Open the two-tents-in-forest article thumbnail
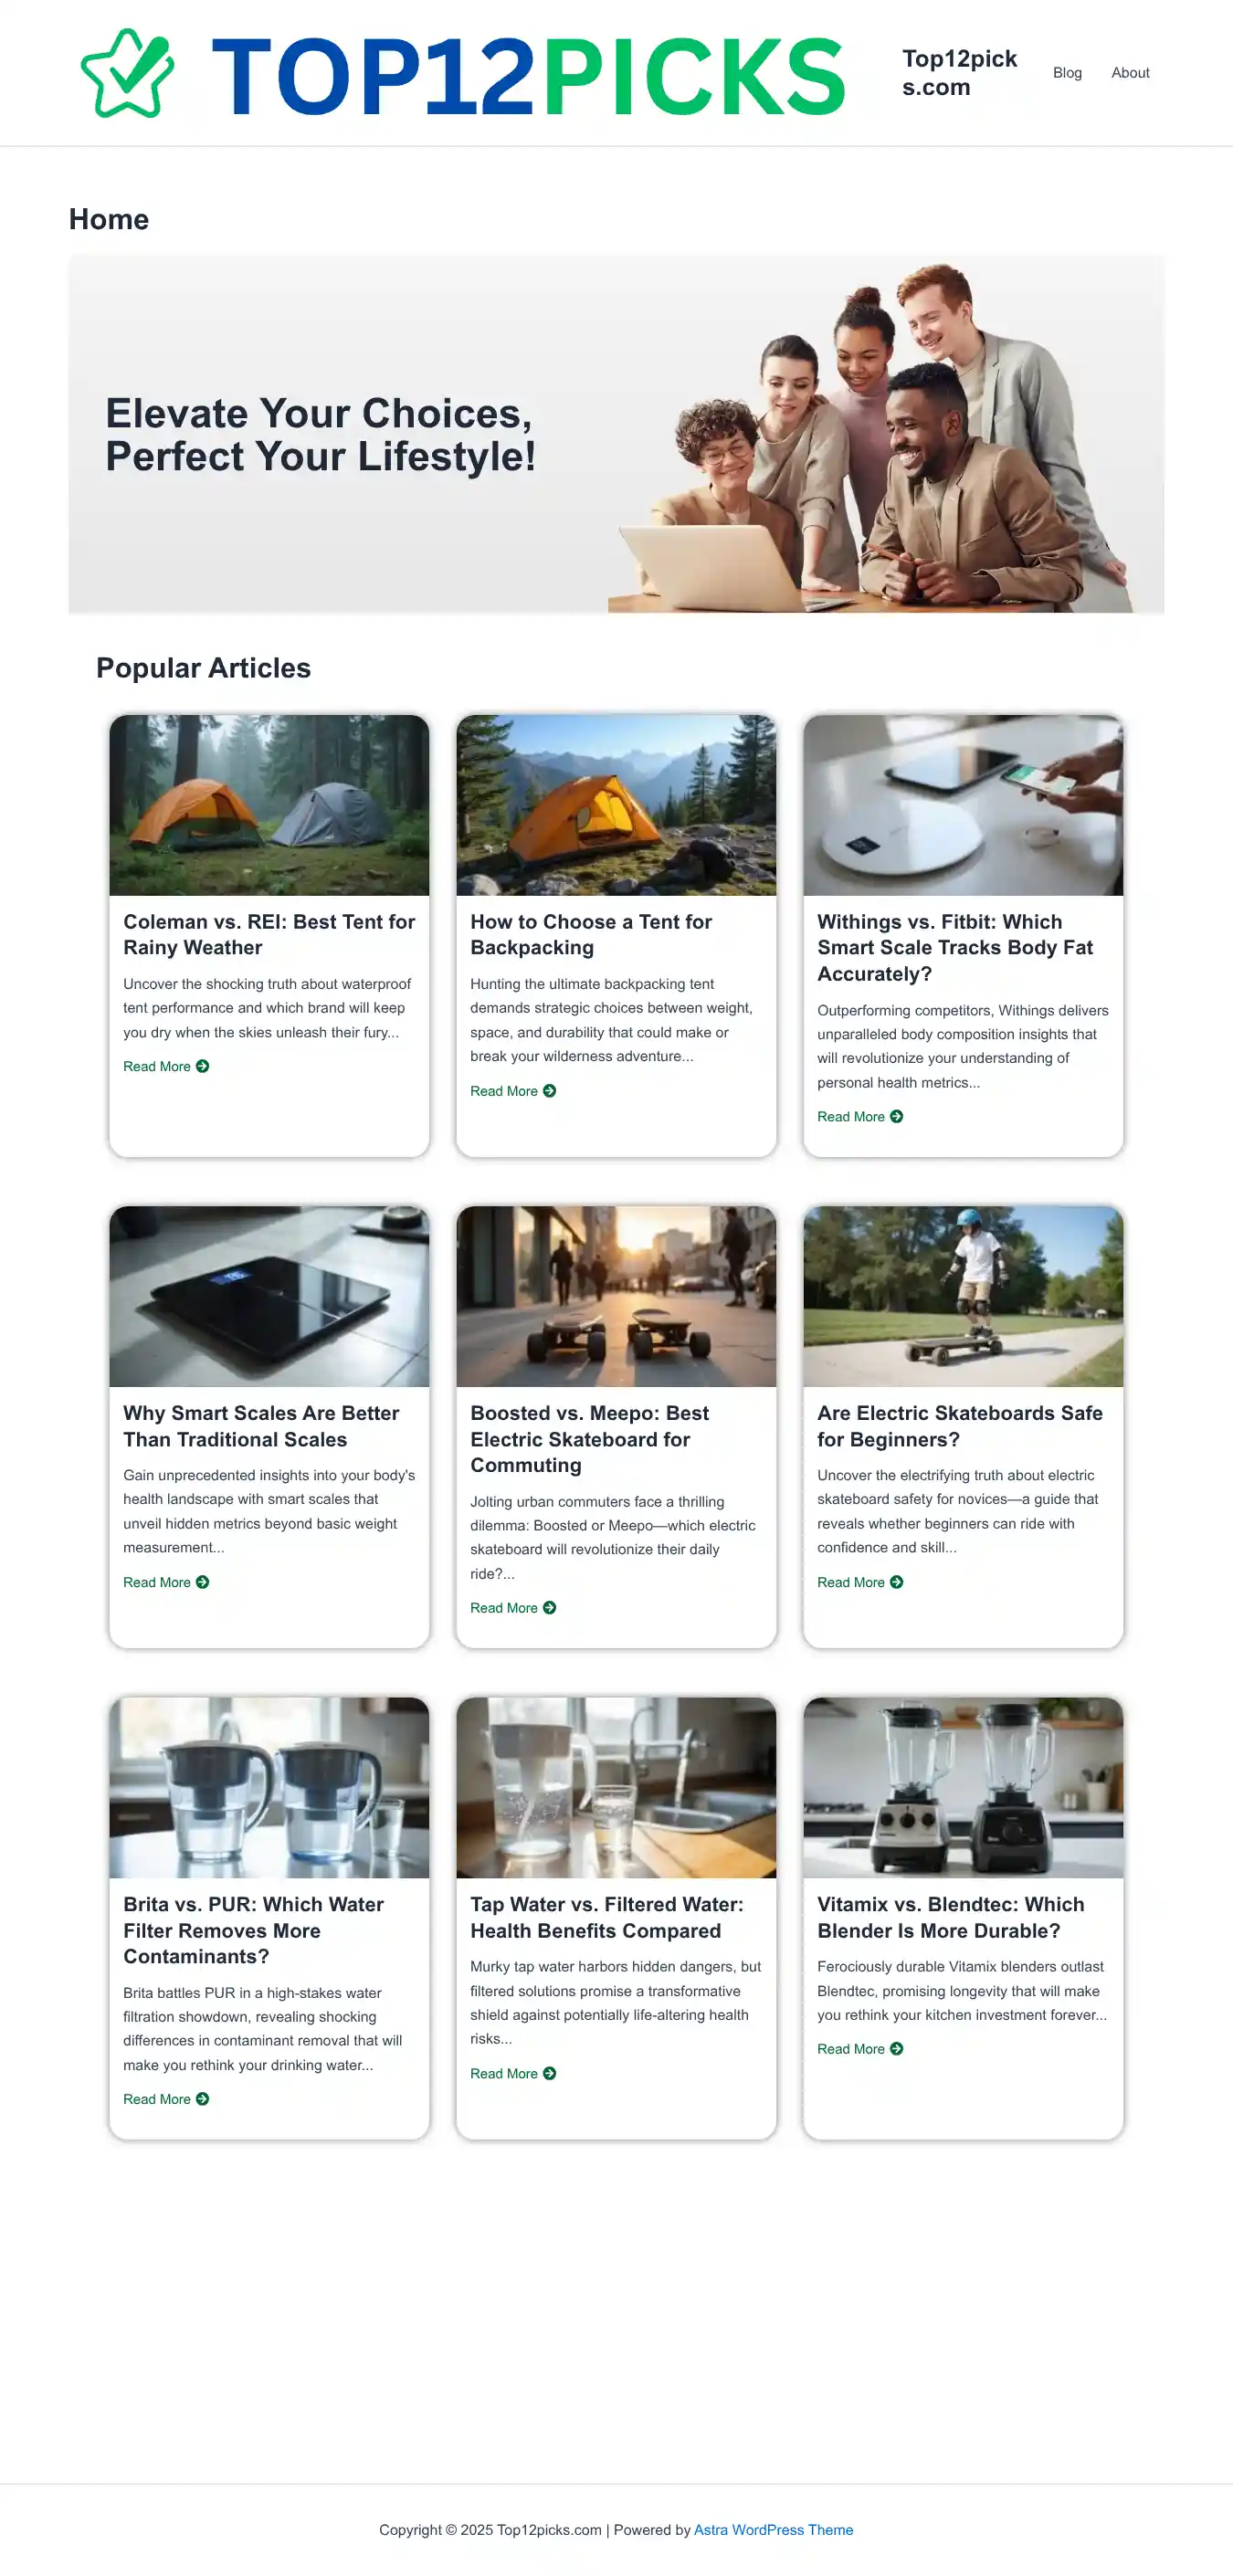This screenshot has width=1233, height=2576. (269, 805)
